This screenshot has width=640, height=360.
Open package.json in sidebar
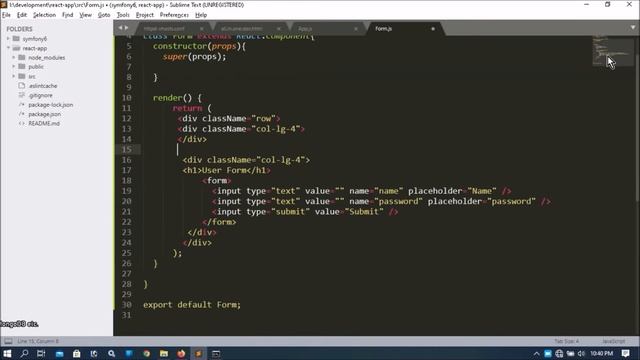[x=44, y=114]
